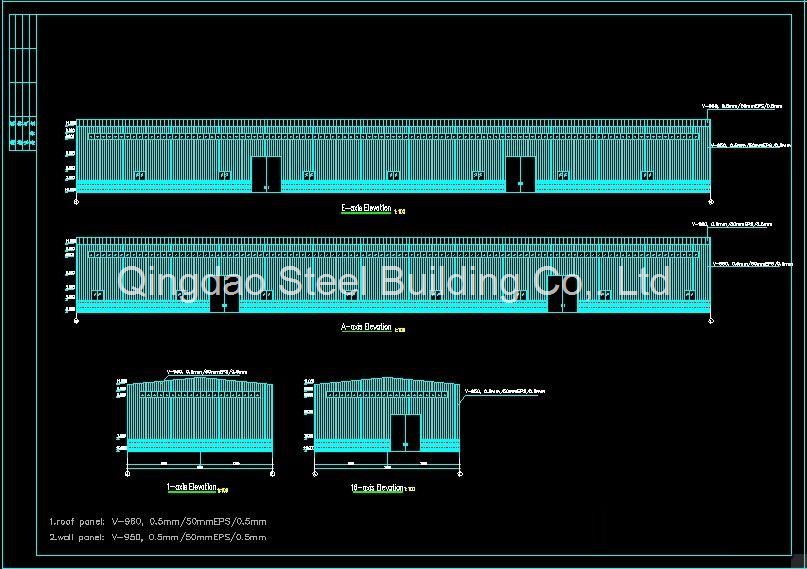Select scale label beside 1-axis Elevation title
The height and width of the screenshot is (569, 807).
[223, 490]
